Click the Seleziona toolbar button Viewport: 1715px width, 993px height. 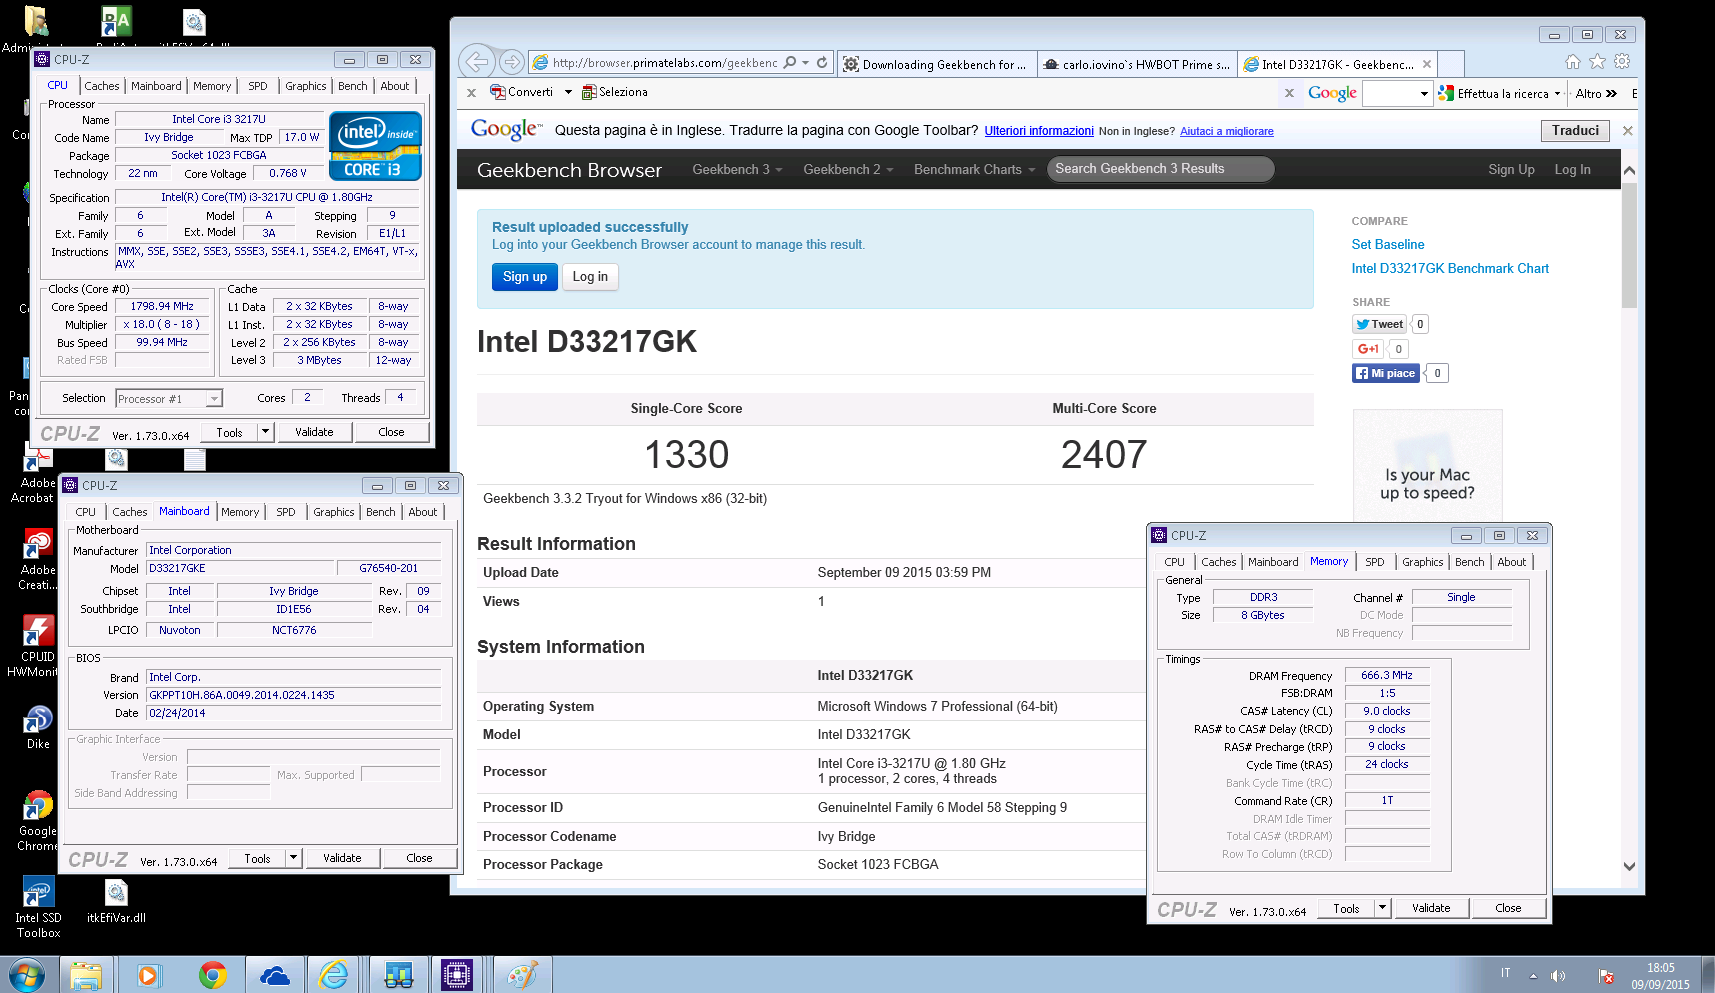tap(615, 92)
